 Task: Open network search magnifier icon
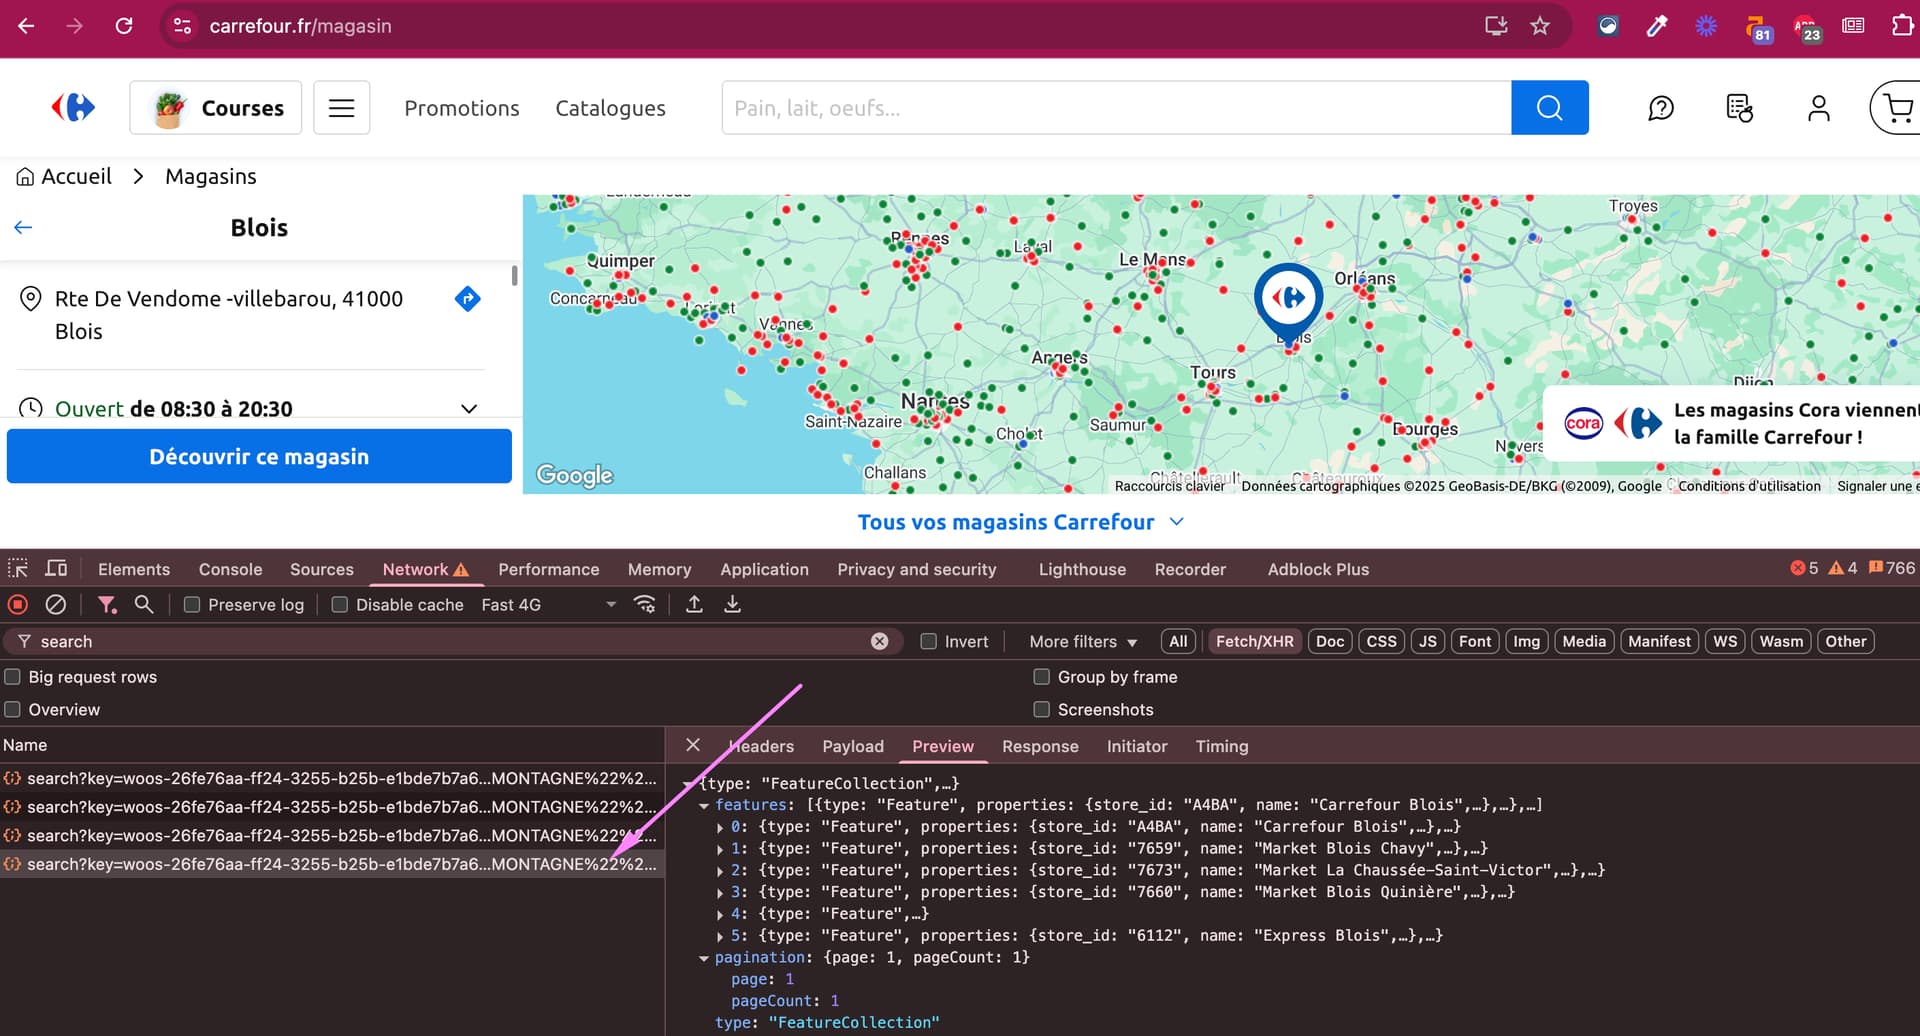pyautogui.click(x=144, y=605)
